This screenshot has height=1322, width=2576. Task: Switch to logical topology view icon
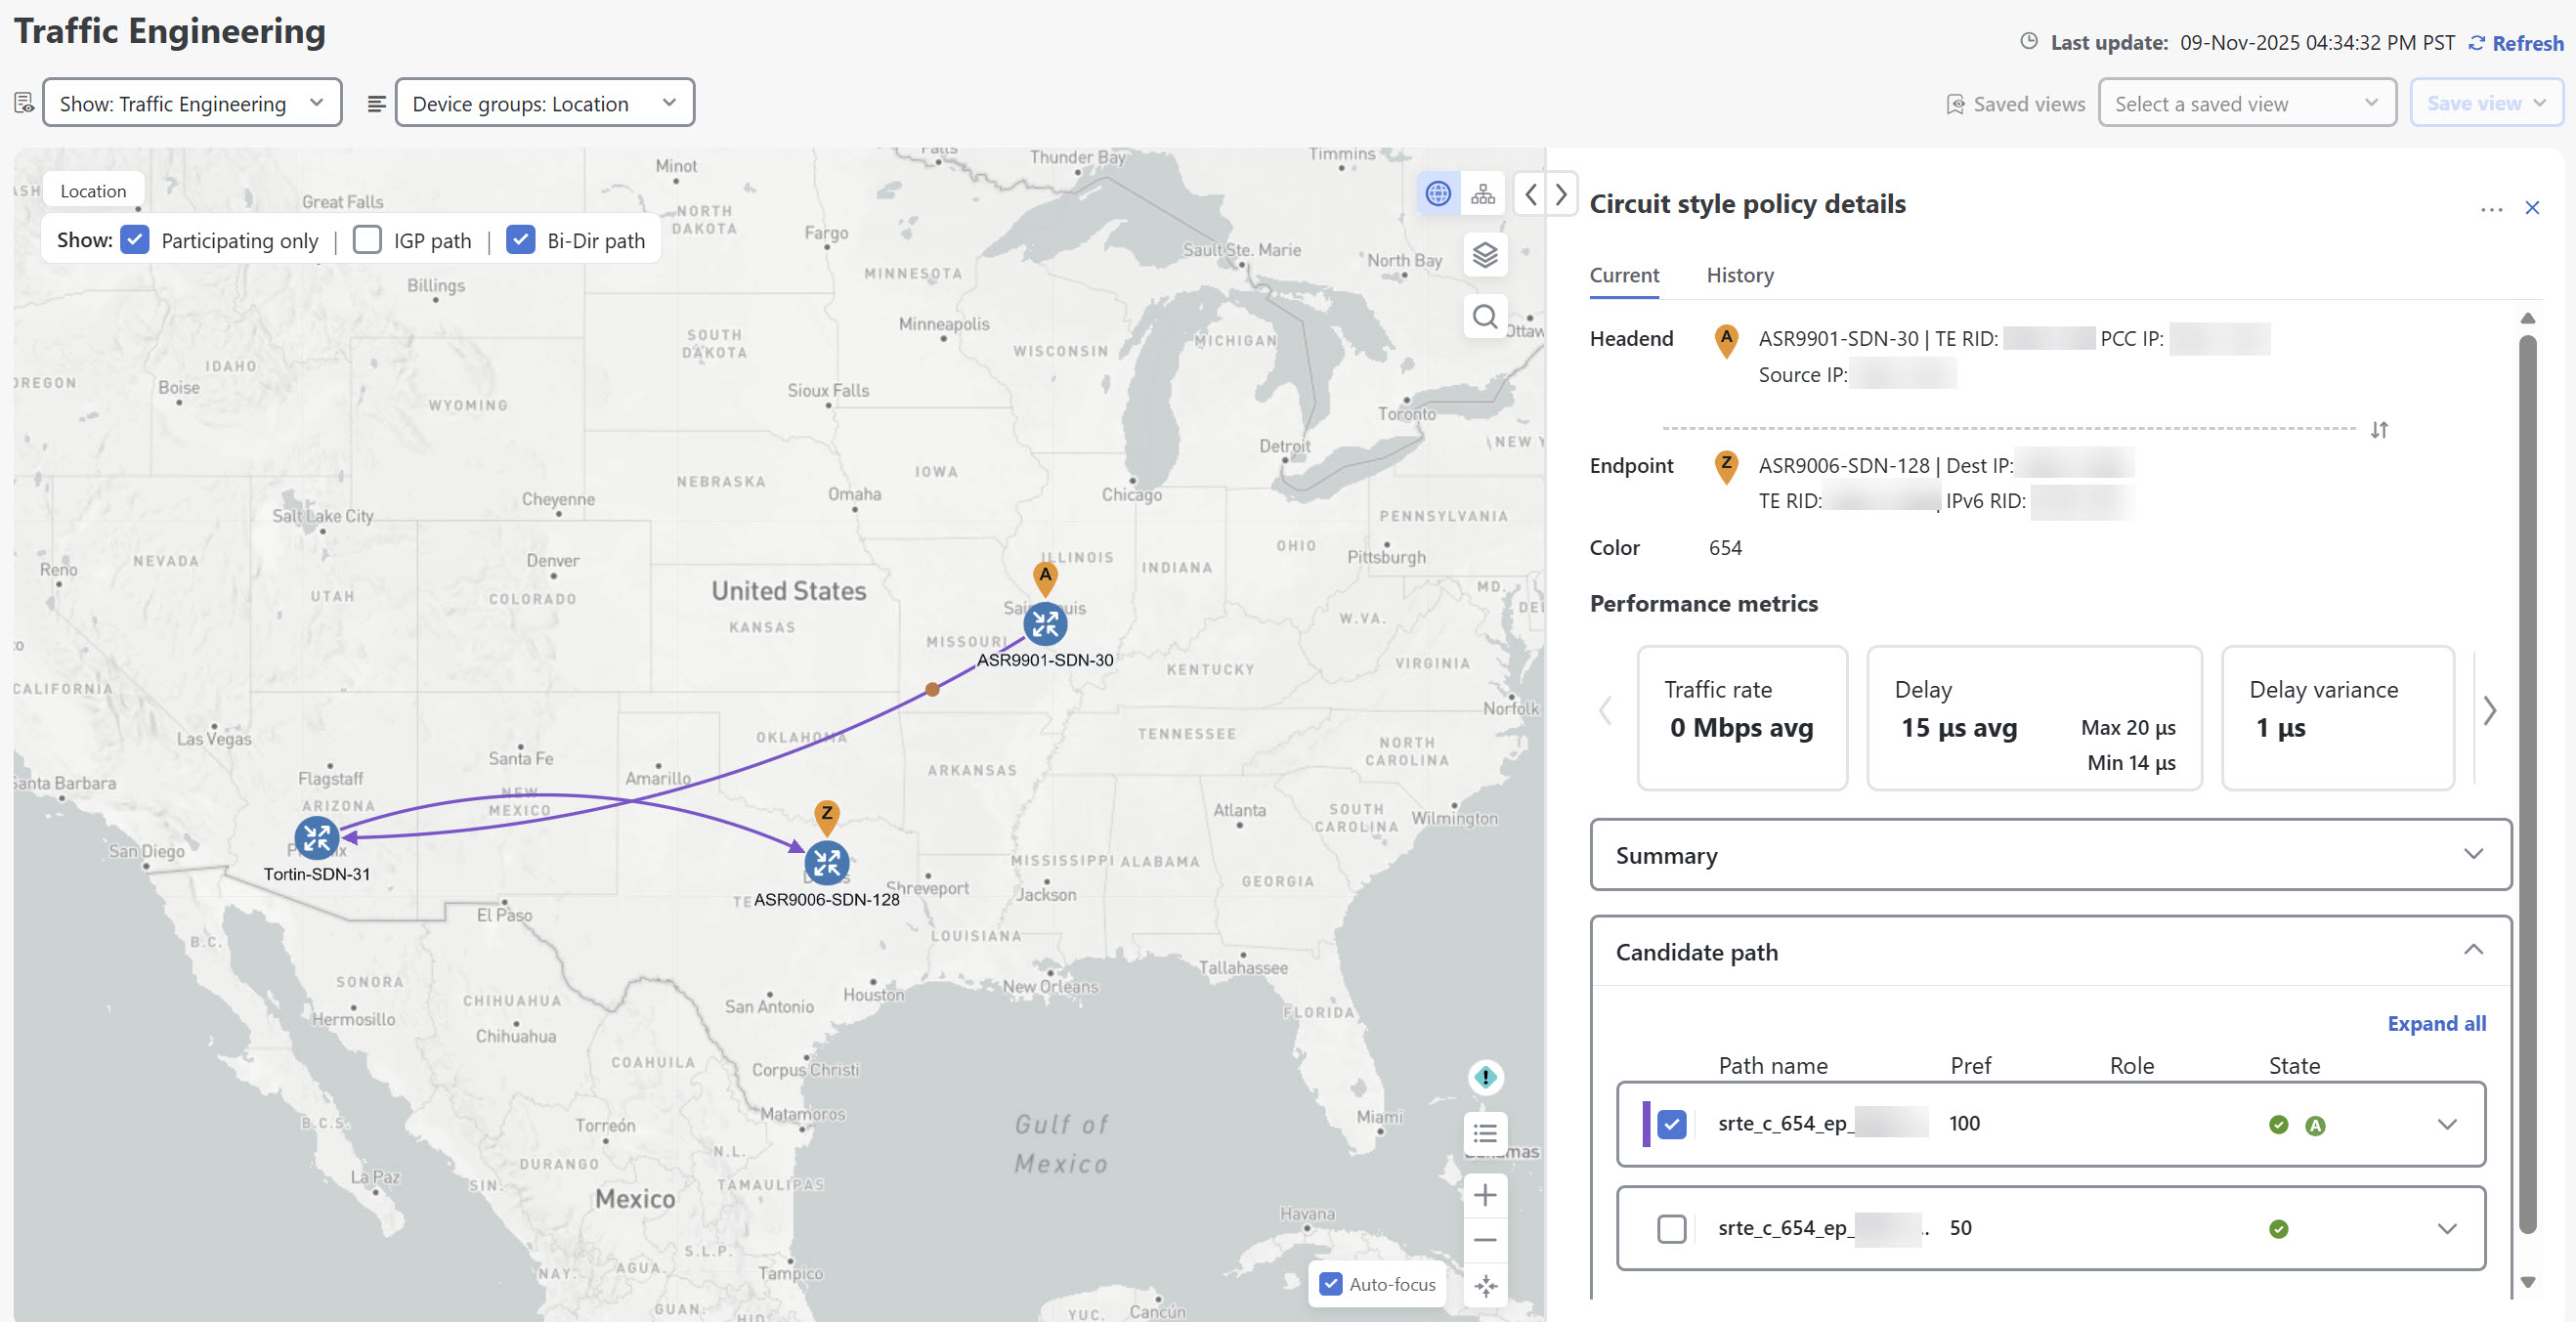click(1482, 194)
